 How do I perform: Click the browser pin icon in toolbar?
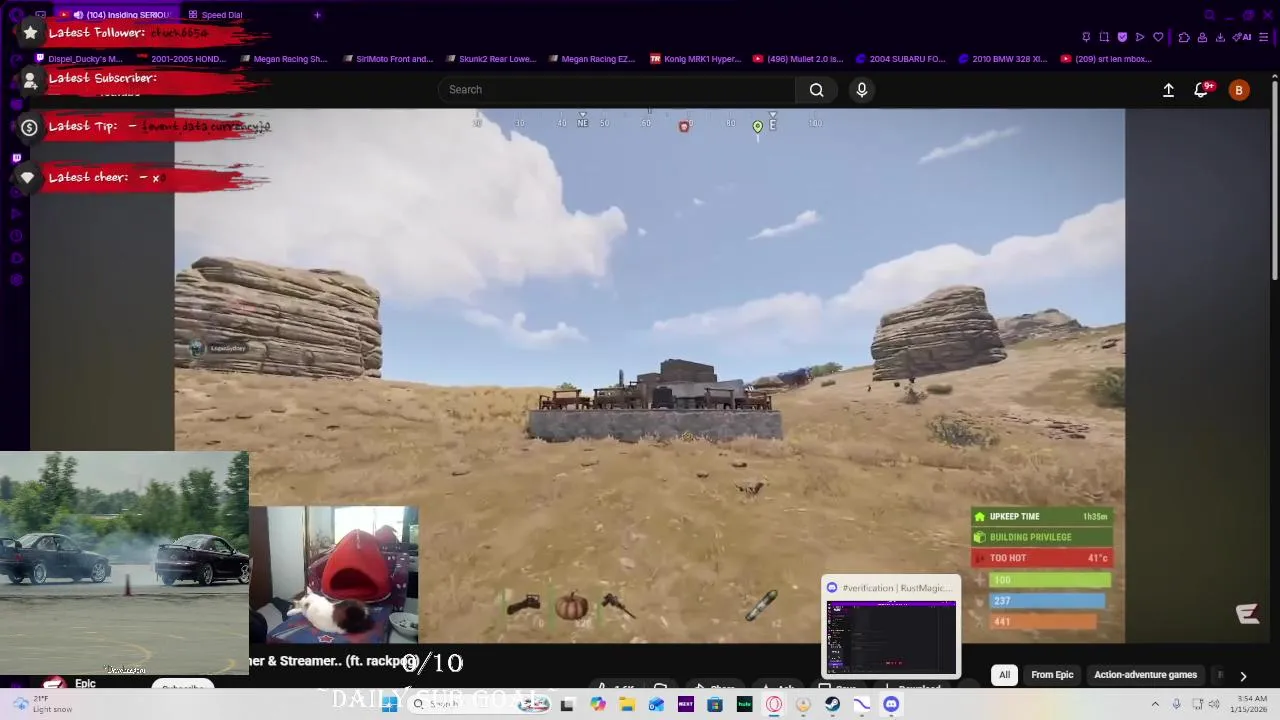(1086, 37)
